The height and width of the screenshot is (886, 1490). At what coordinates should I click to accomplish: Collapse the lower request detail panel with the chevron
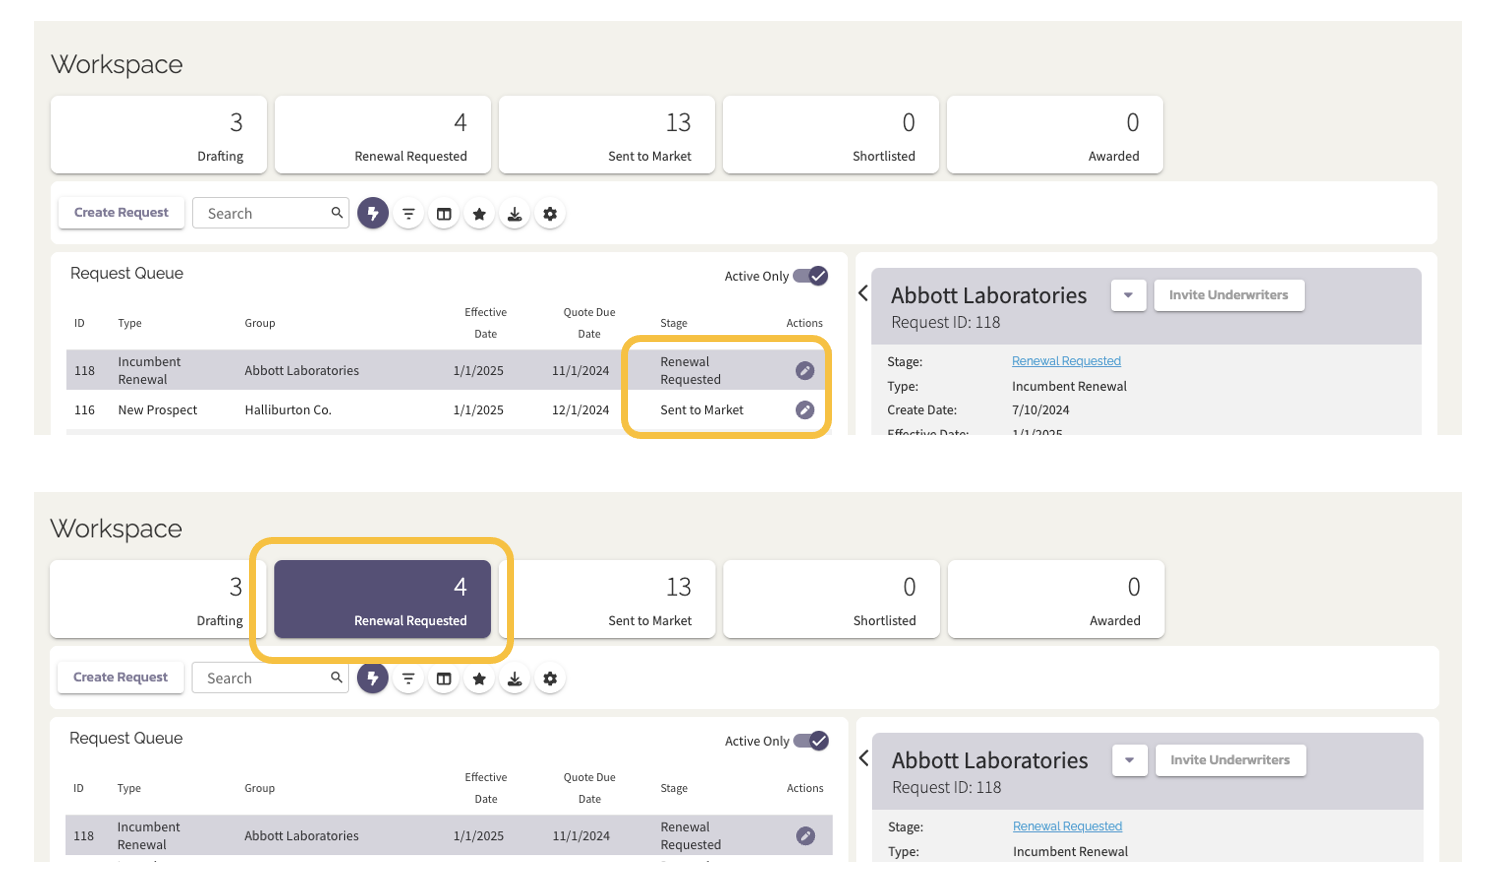(863, 758)
